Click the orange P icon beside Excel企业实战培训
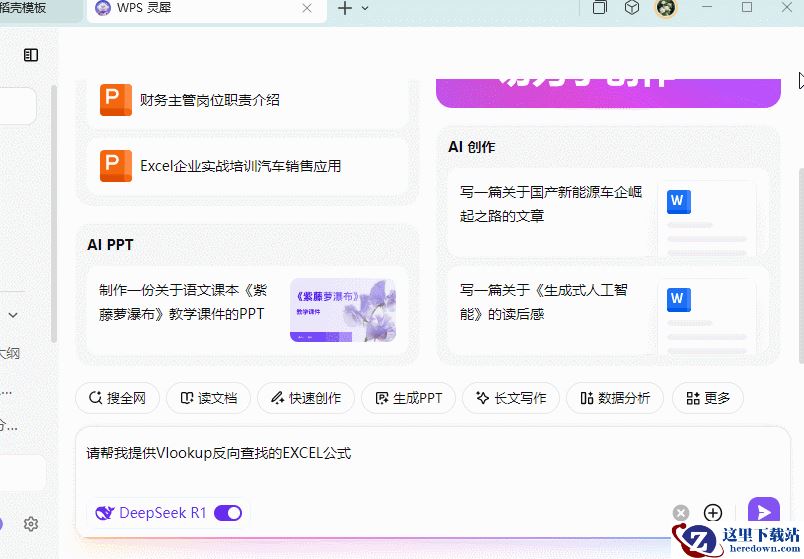 click(116, 166)
